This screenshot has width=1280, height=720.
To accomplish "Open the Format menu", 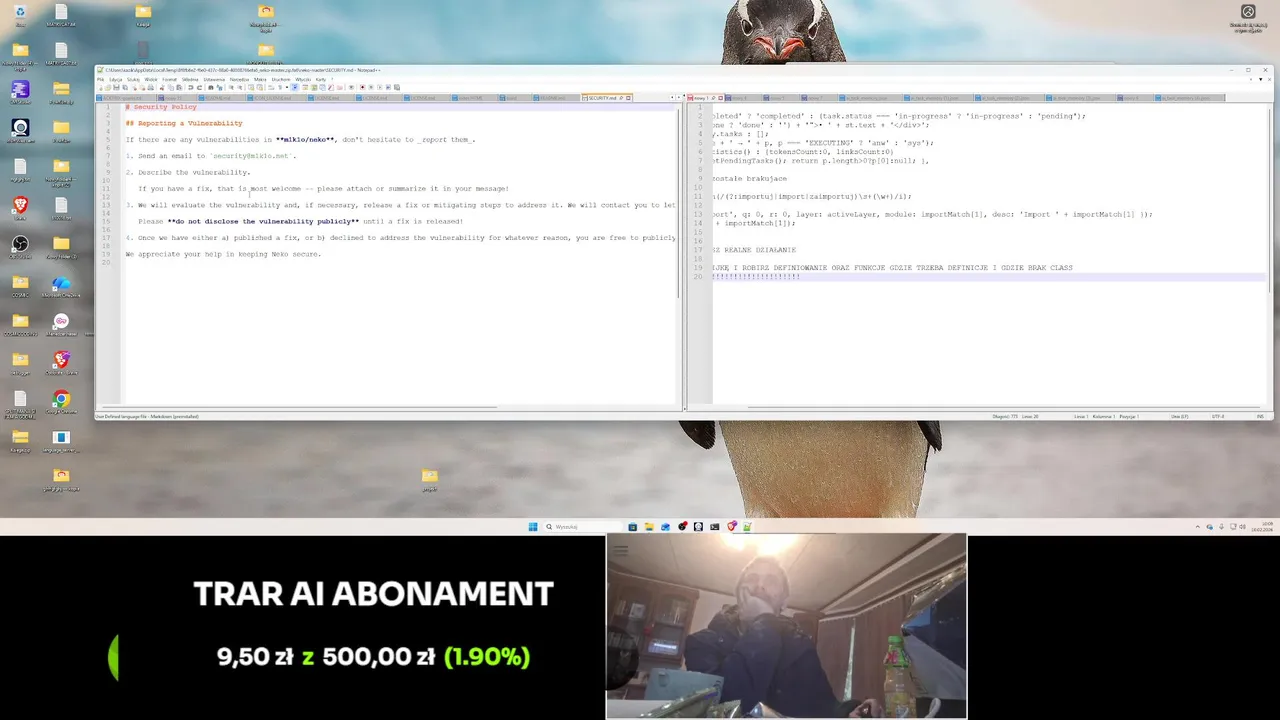I will coord(169,79).
